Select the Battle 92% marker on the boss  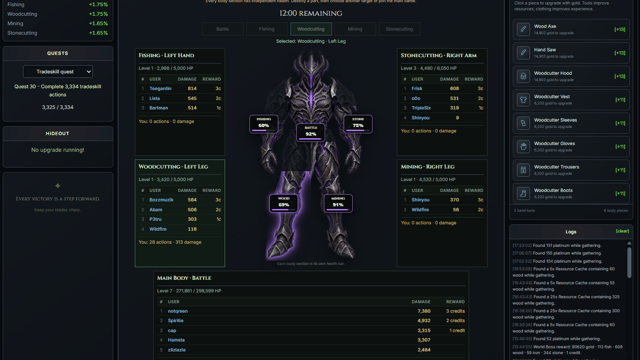(x=311, y=132)
